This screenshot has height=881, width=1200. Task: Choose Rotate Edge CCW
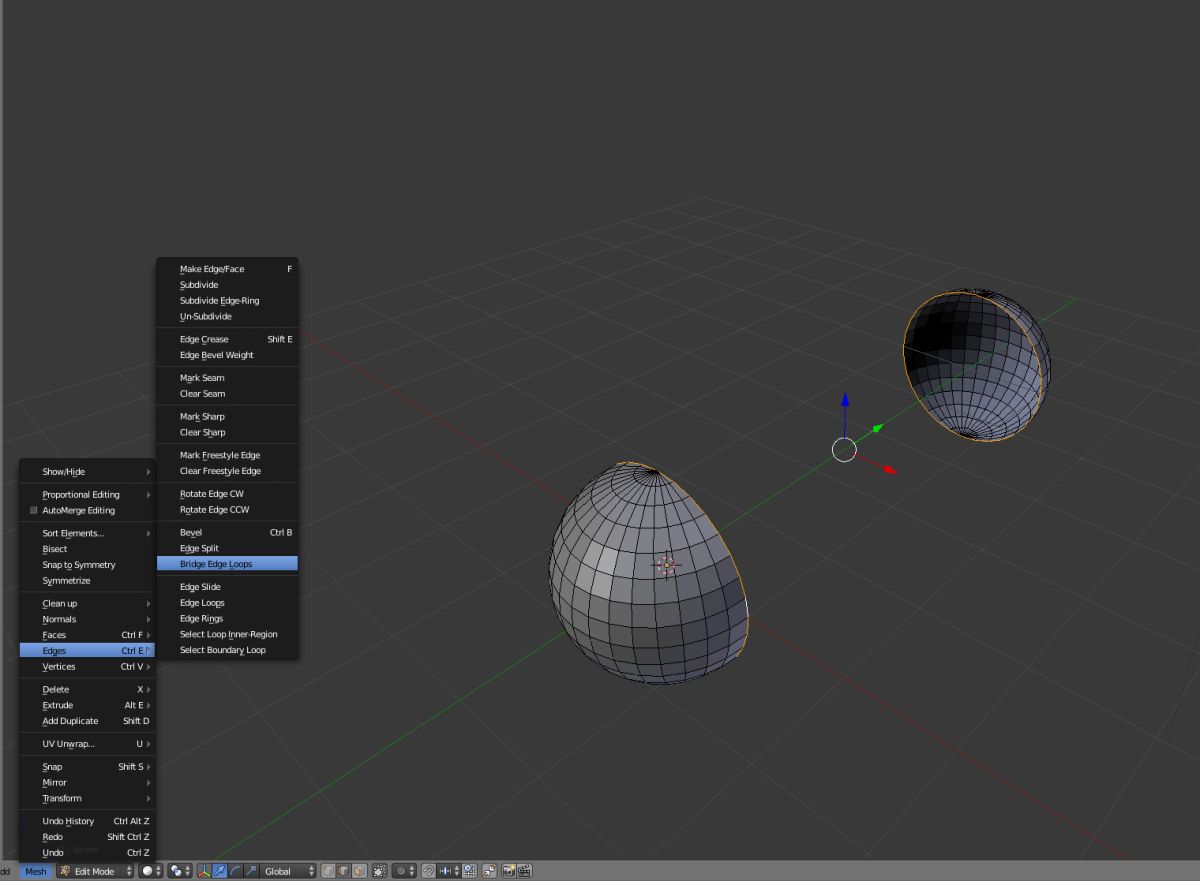tap(227, 510)
